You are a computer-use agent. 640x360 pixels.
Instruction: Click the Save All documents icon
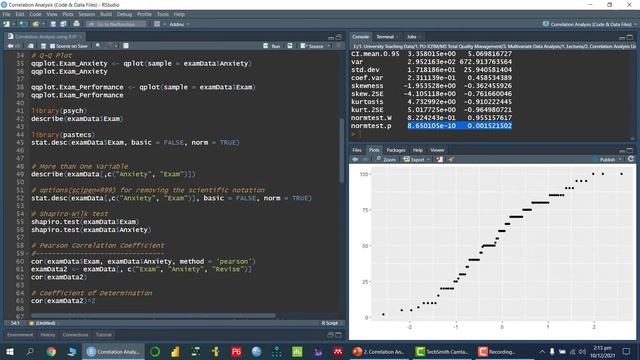pos(63,24)
